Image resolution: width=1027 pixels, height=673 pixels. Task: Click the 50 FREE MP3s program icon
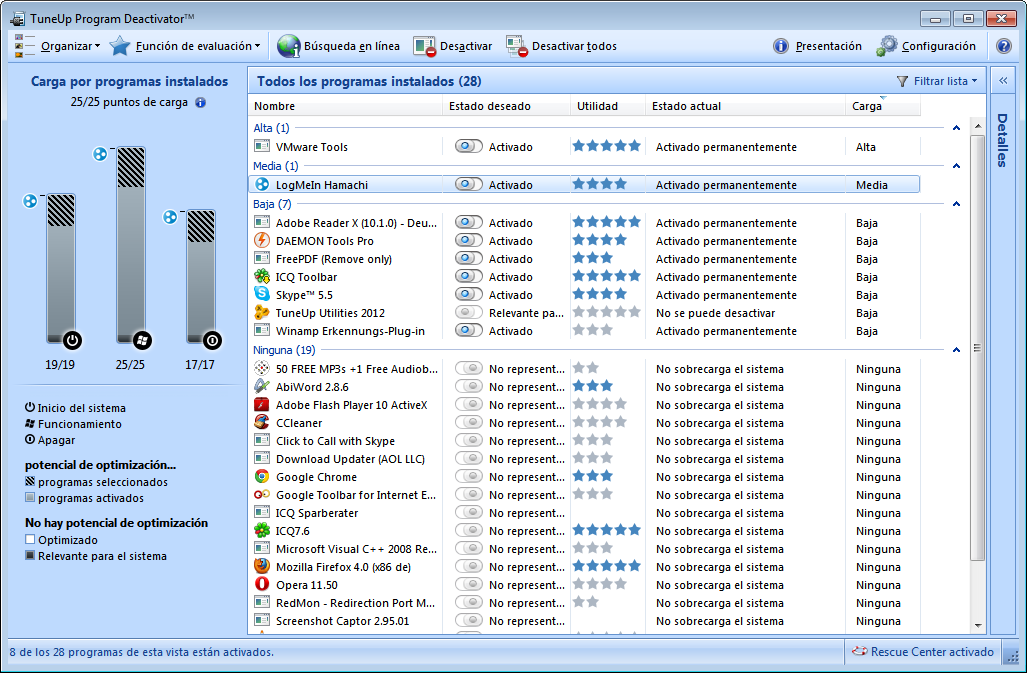click(x=262, y=369)
